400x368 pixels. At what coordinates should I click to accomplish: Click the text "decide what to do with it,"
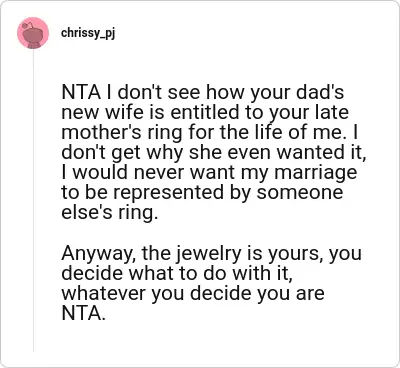coord(177,273)
